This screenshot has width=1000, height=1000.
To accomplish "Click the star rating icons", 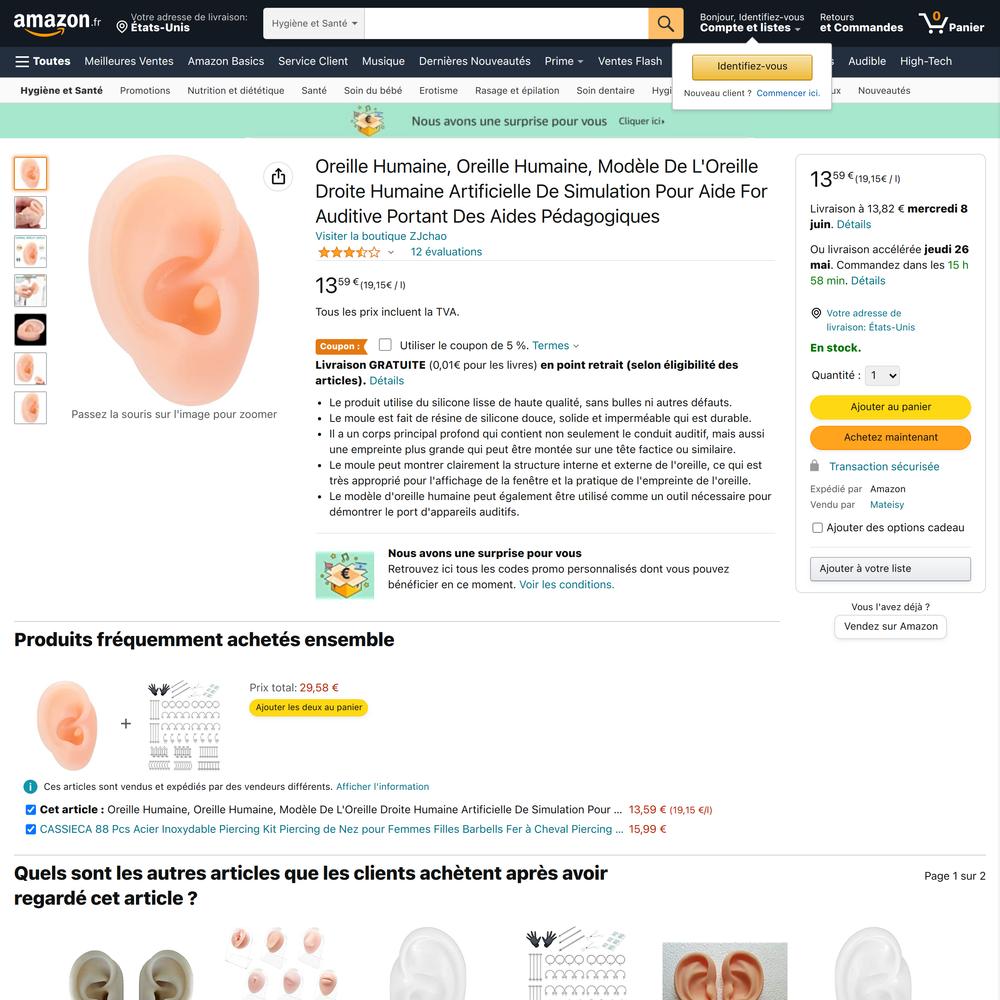I will pos(349,252).
